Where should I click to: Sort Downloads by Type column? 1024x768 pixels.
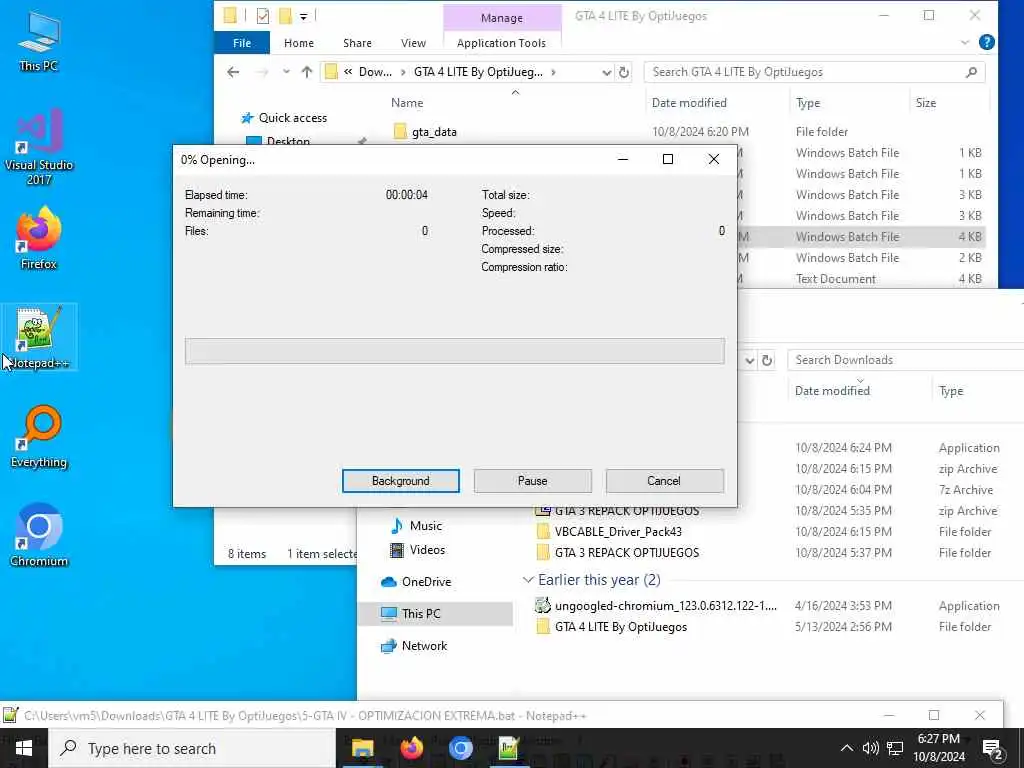(x=950, y=391)
